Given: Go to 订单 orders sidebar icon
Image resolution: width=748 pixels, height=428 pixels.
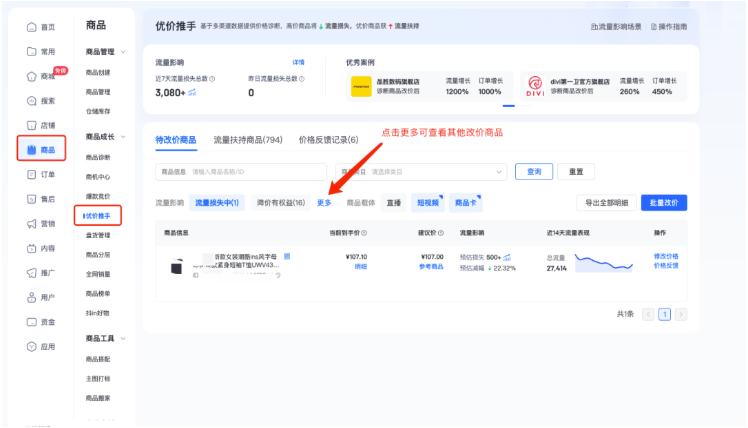Looking at the screenshot, I should 32,174.
